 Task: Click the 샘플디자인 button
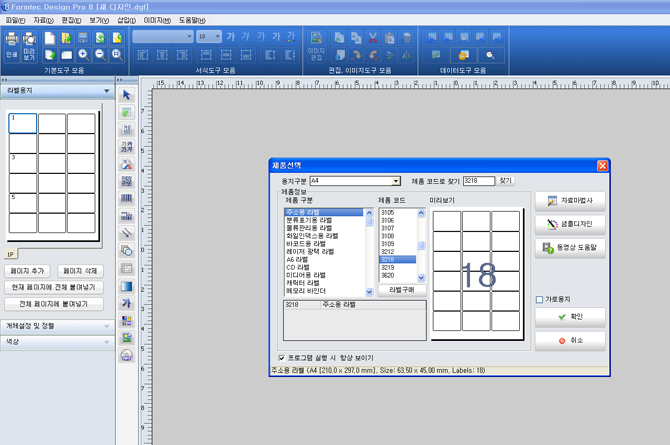[x=570, y=224]
